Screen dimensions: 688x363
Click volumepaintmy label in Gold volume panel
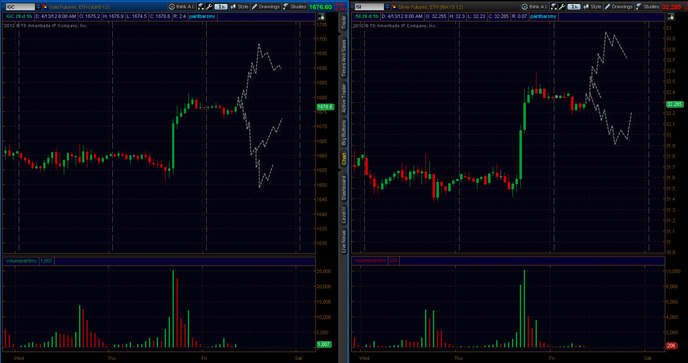tap(21, 261)
